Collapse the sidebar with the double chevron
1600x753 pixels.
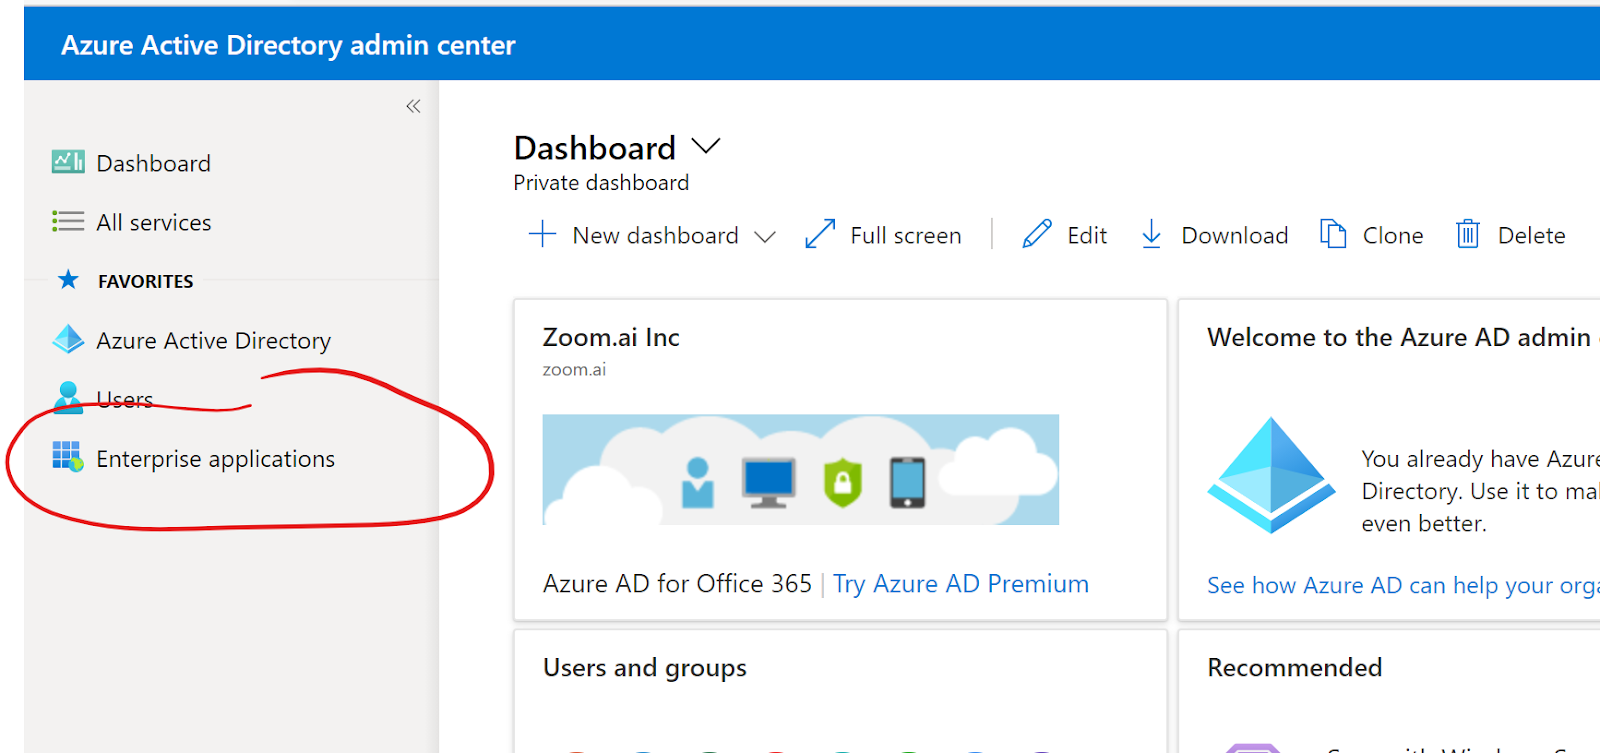pyautogui.click(x=413, y=106)
